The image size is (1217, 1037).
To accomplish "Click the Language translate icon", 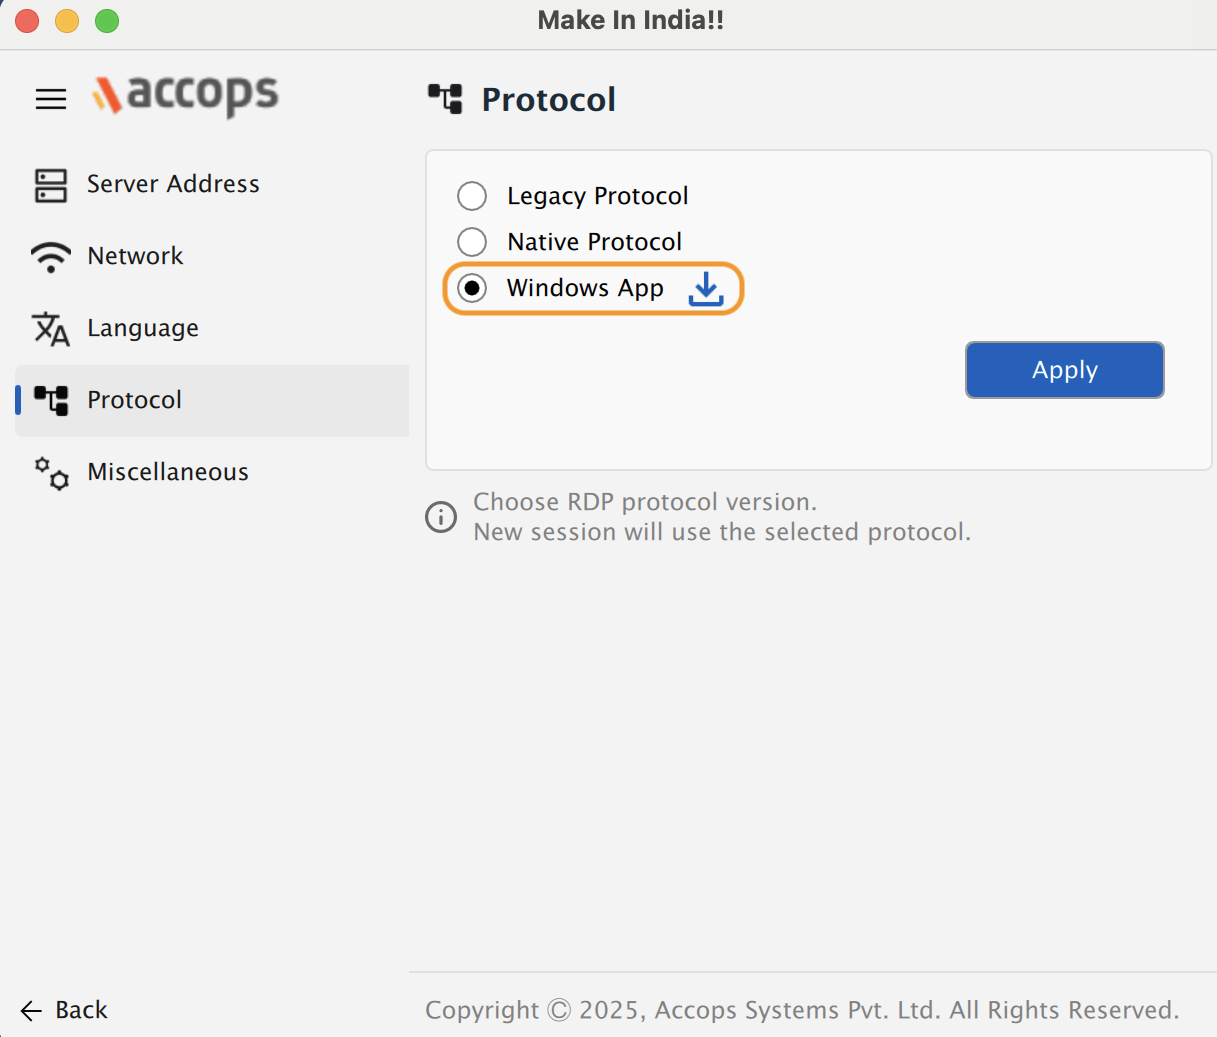I will 51,329.
